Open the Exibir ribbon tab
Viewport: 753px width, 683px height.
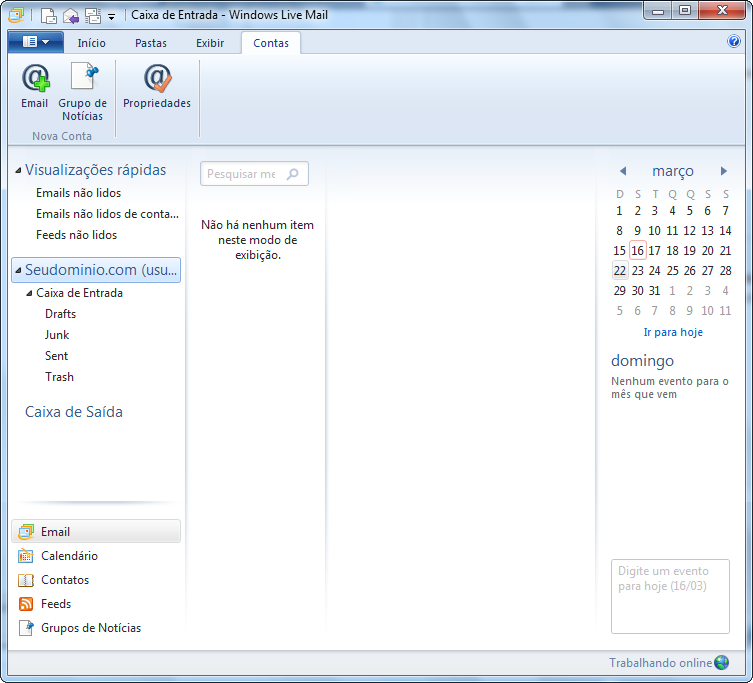(x=210, y=43)
